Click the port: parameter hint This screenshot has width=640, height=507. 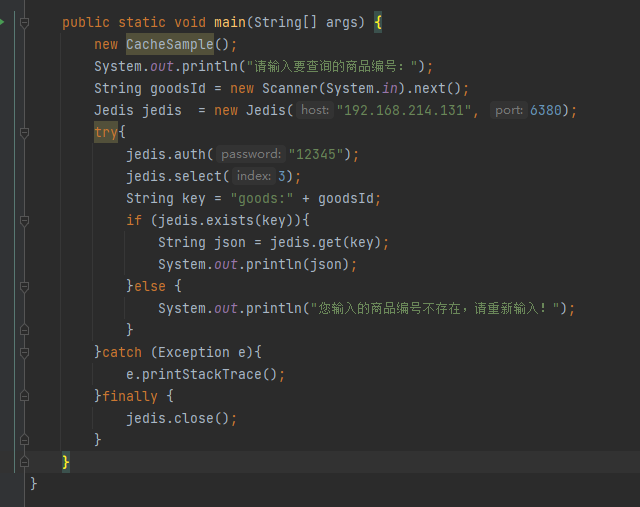click(508, 110)
